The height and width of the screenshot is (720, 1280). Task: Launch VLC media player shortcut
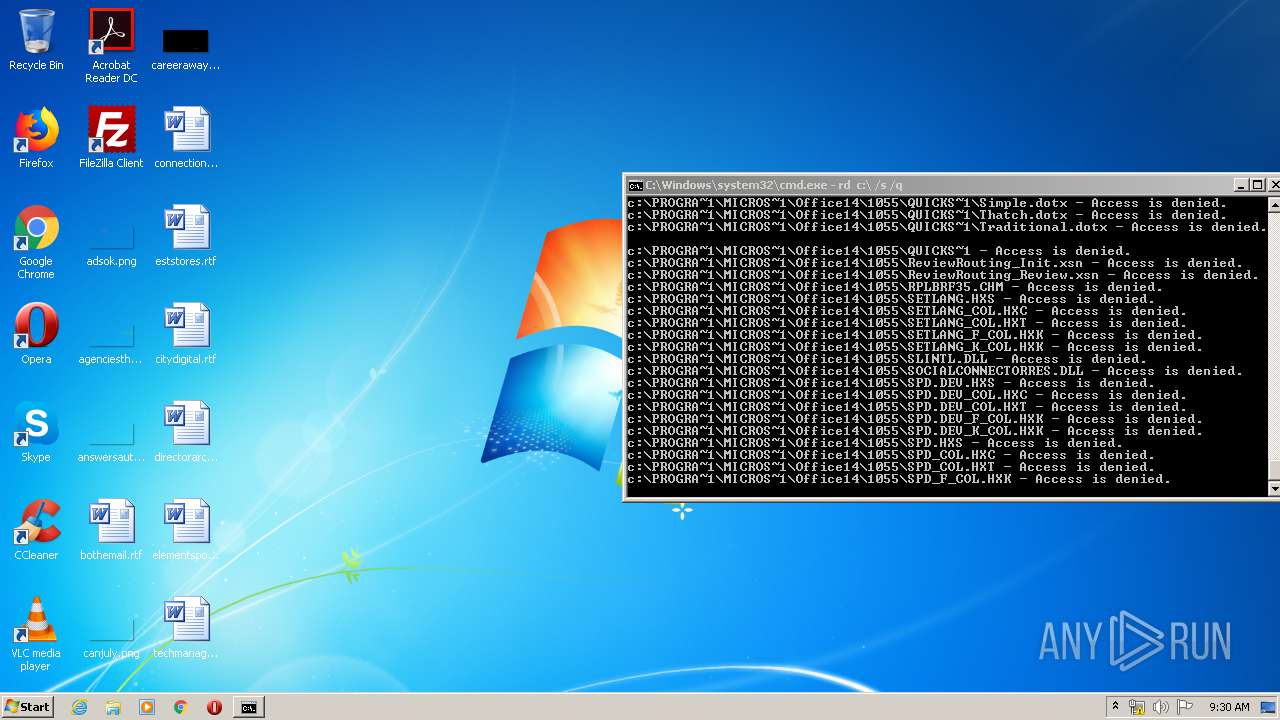click(36, 634)
